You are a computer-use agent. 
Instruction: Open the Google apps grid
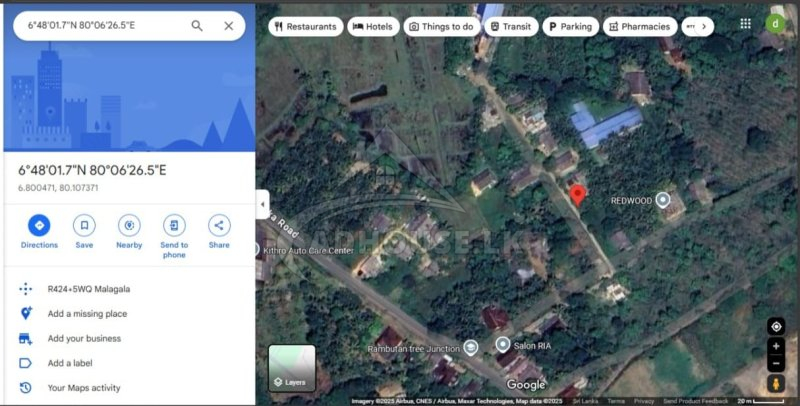click(x=745, y=23)
